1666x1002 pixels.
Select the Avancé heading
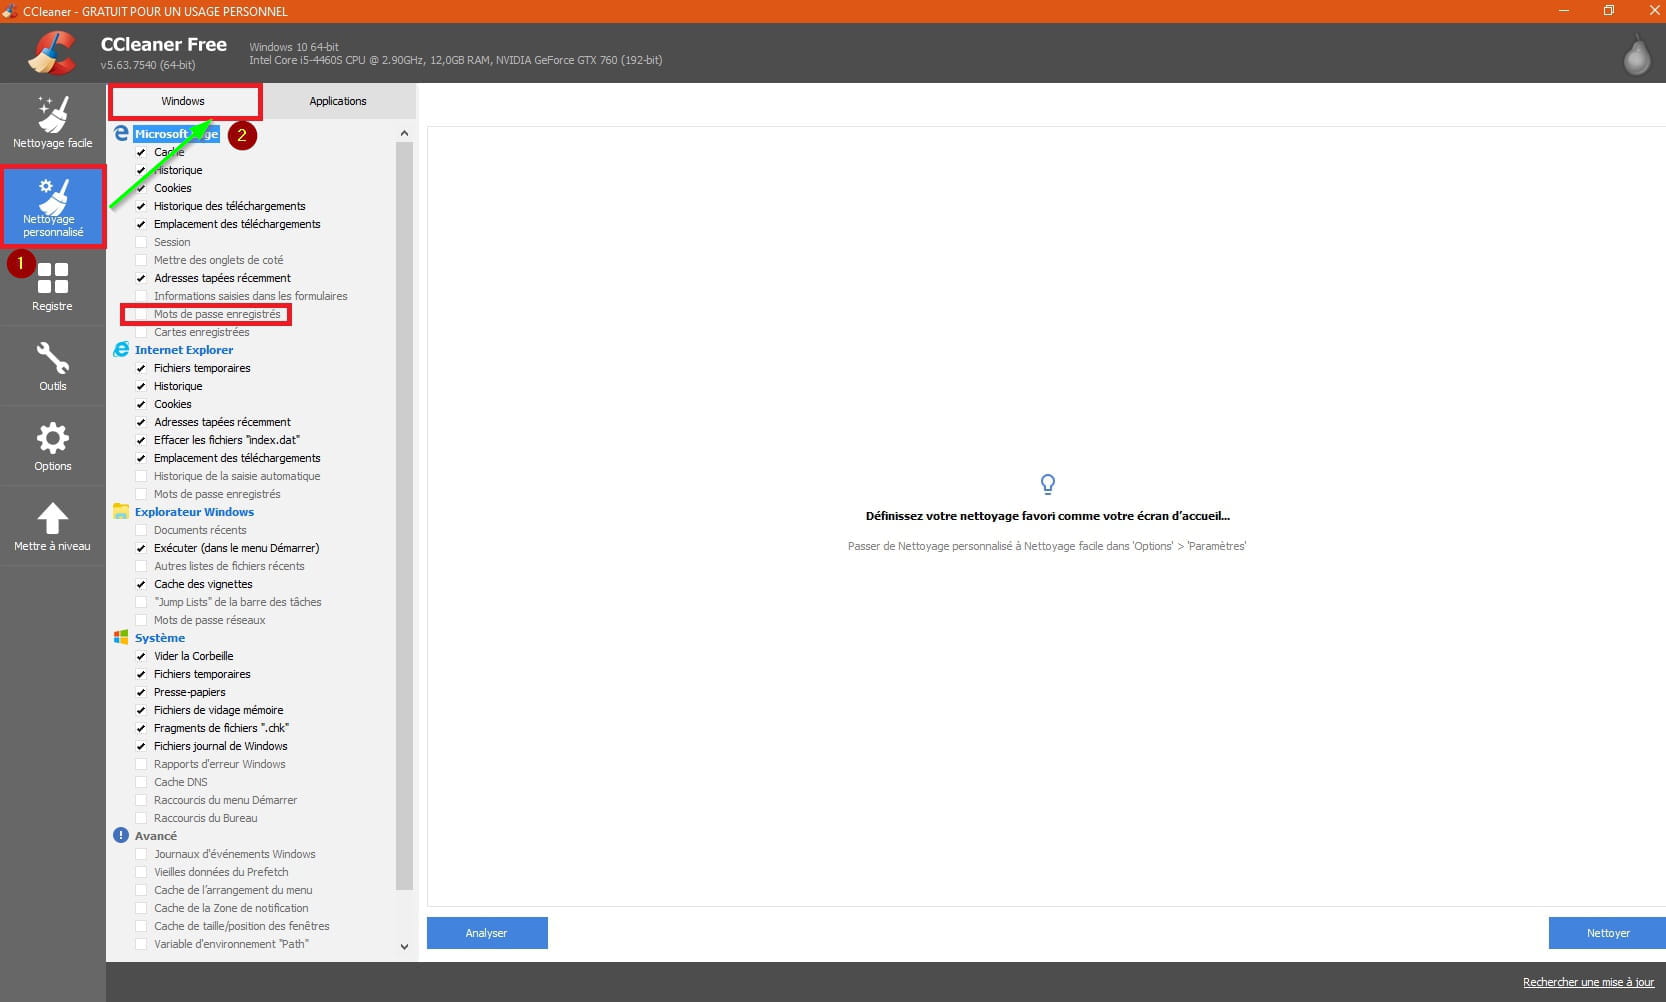point(156,836)
